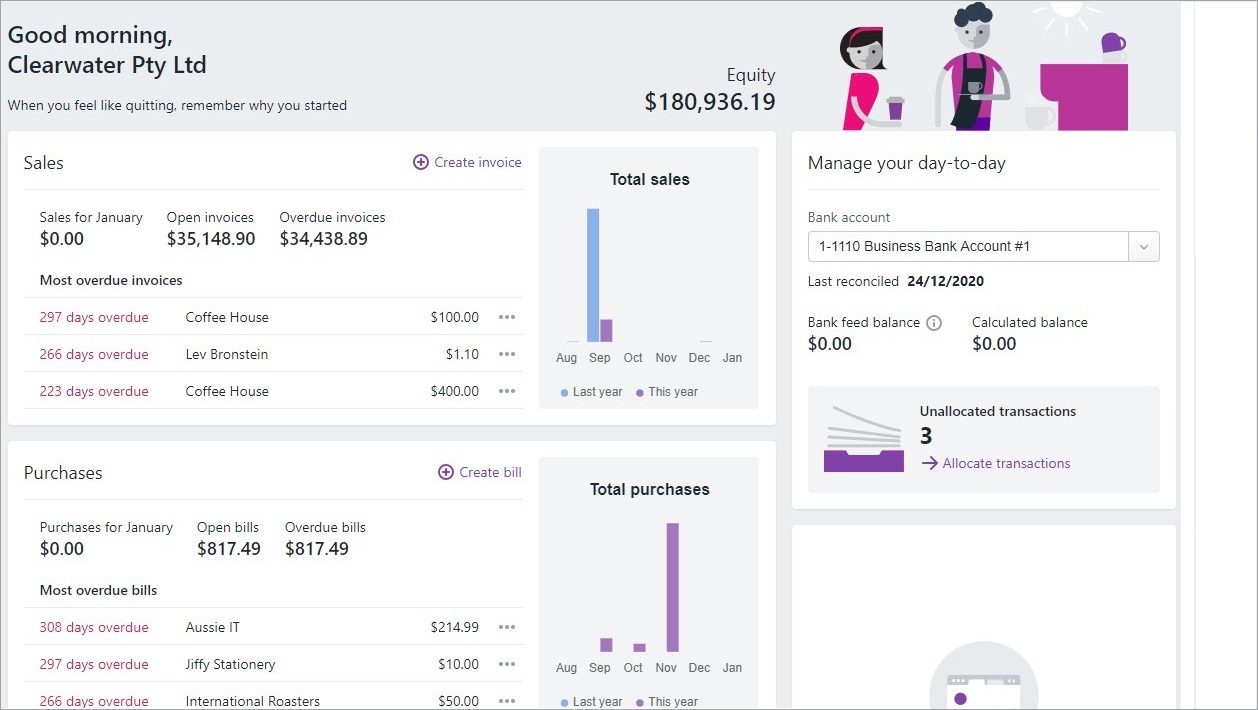1258x710 pixels.
Task: Open options menu for 297 days overdue Coffee House invoice
Action: point(507,317)
